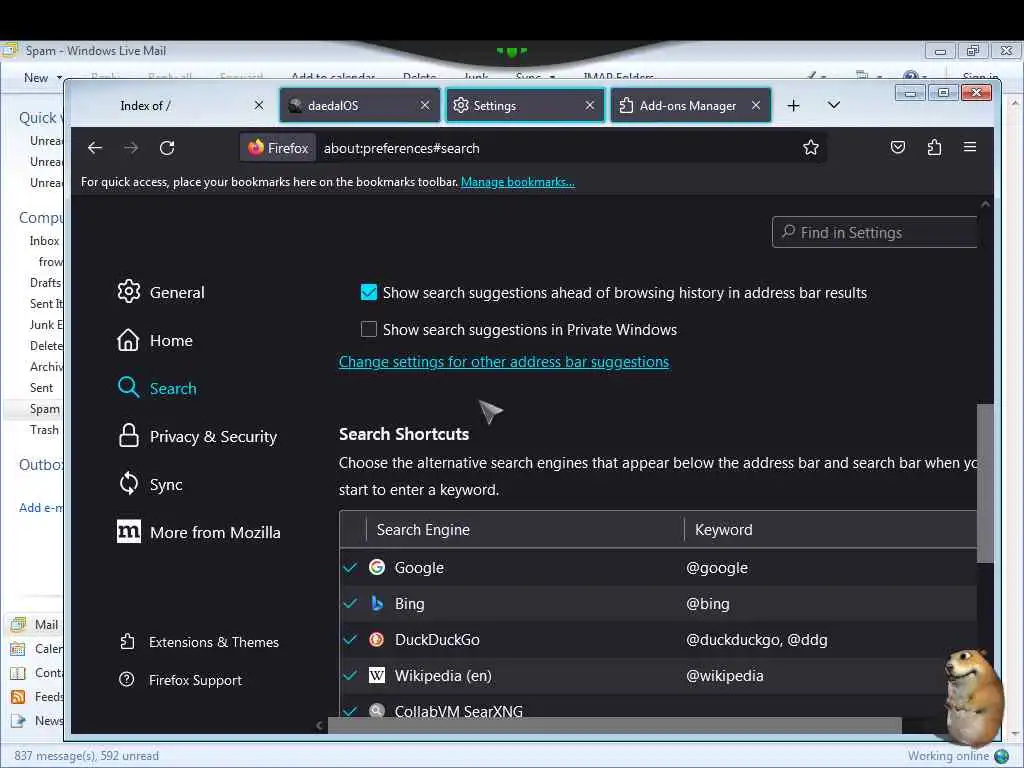This screenshot has height=768, width=1024.
Task: Switch to the Add-ons Manager tab
Action: [x=690, y=105]
